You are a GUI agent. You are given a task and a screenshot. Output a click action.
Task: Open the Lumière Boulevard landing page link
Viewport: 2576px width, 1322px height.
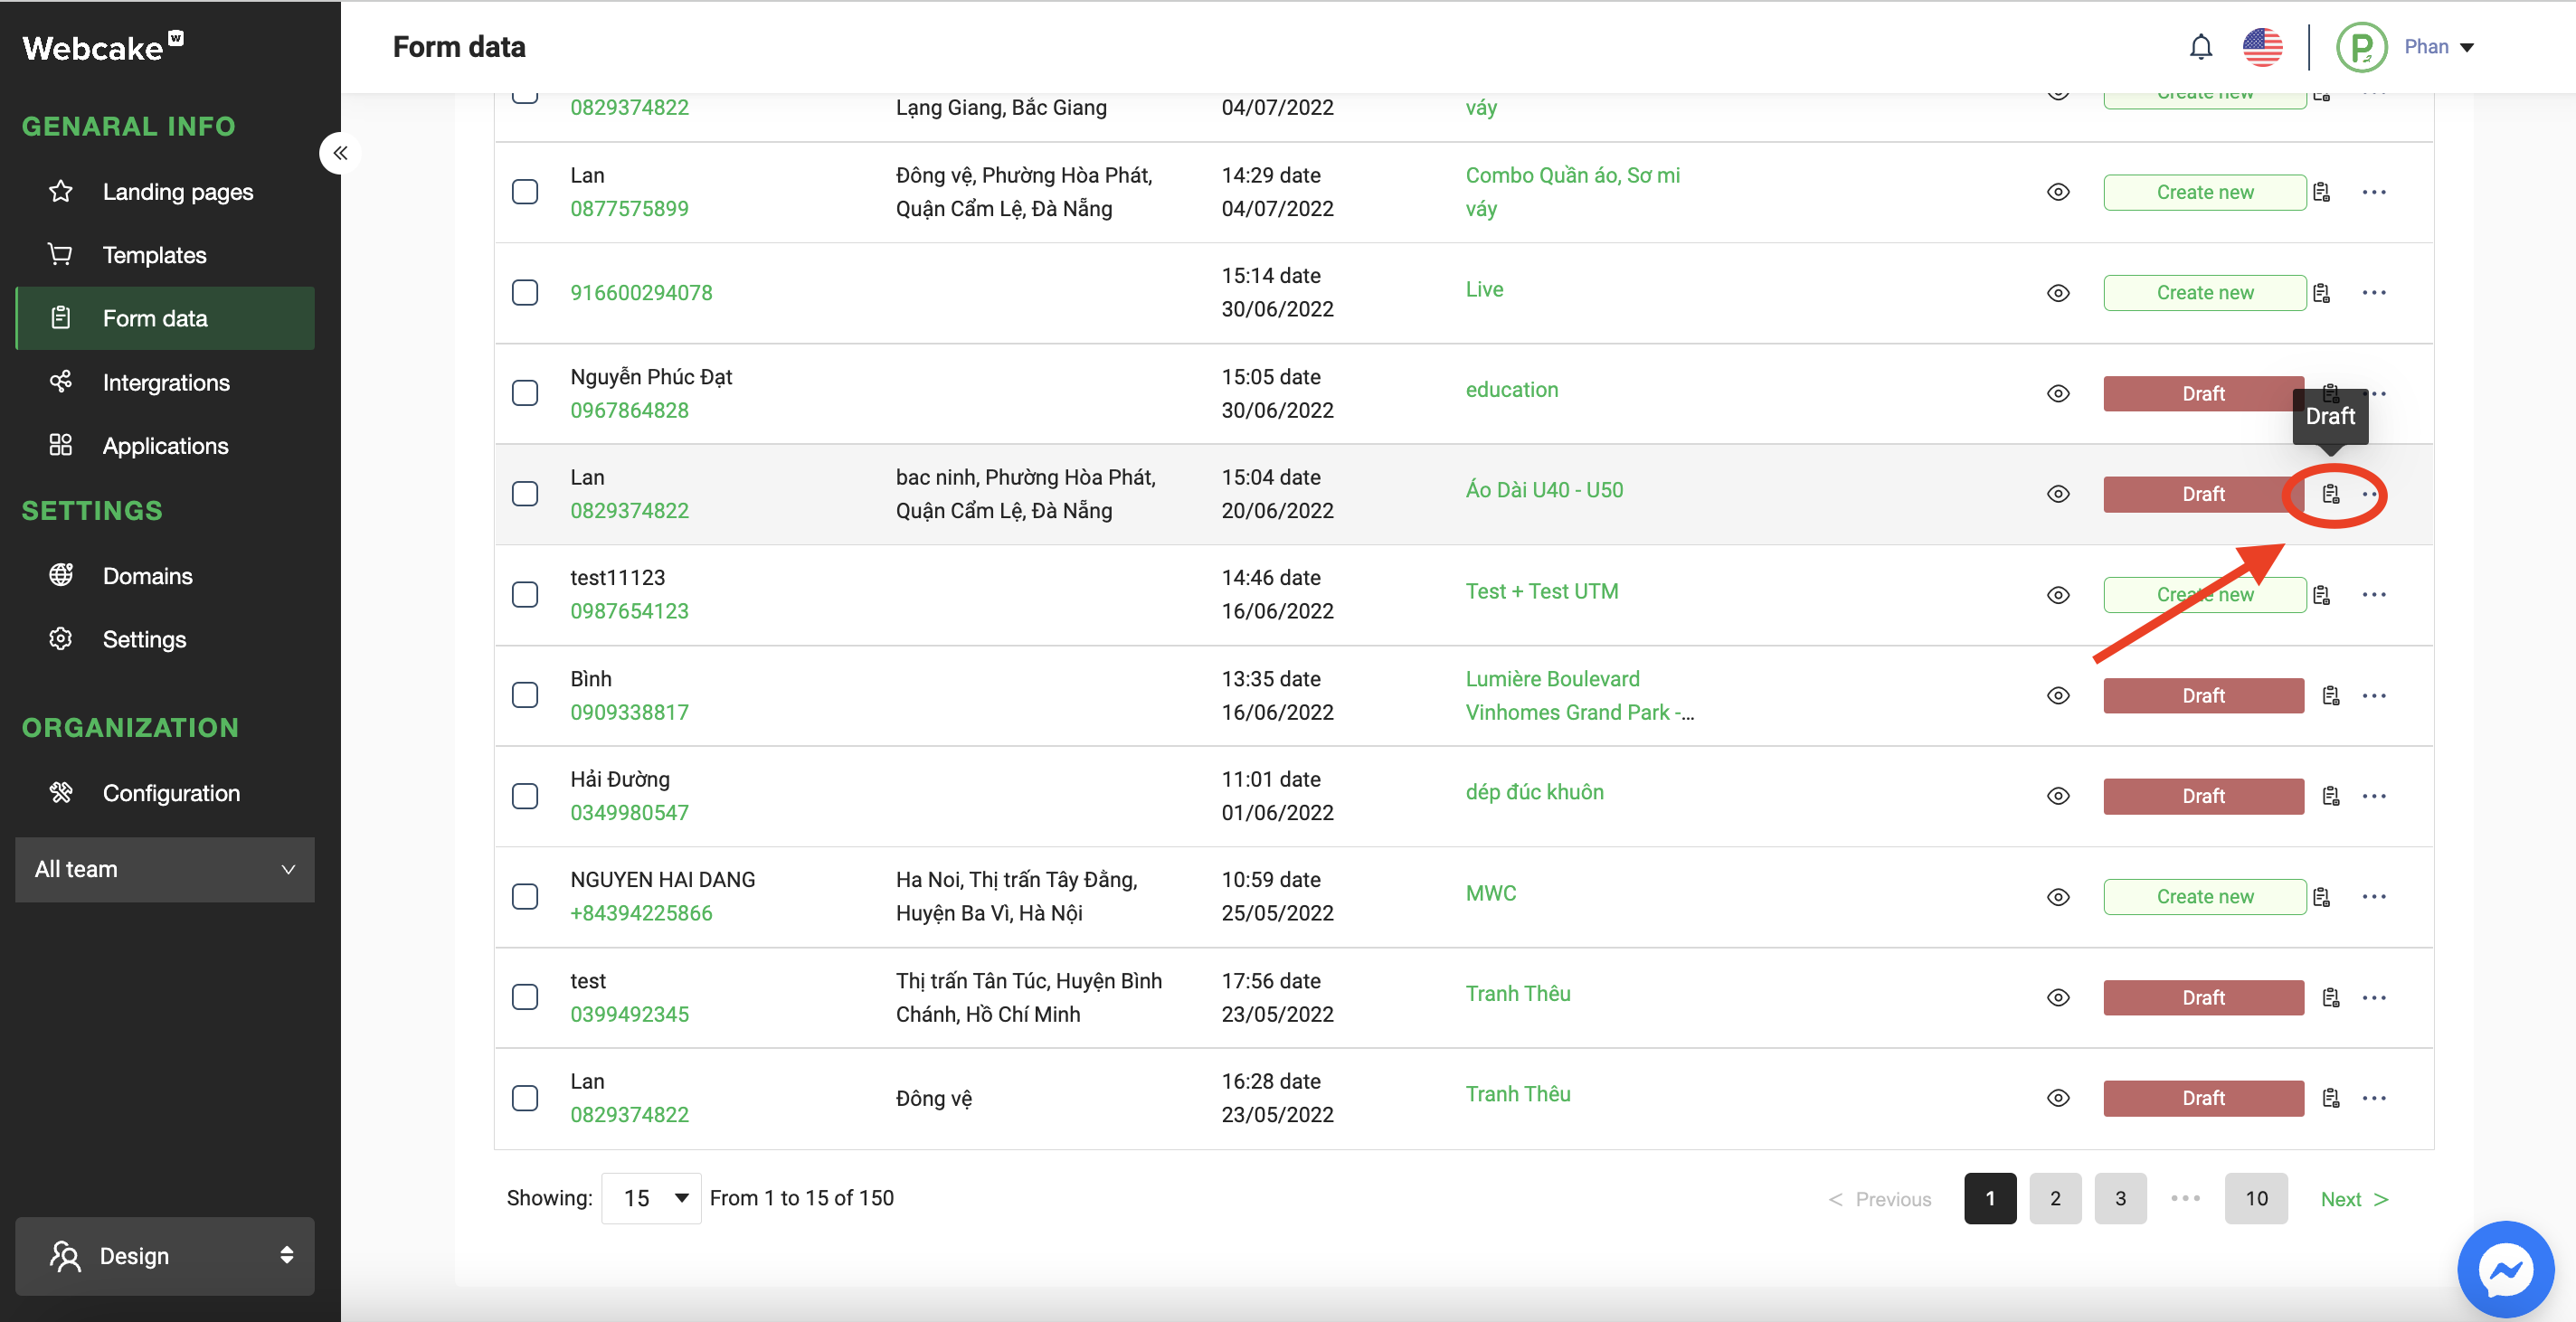click(1579, 696)
